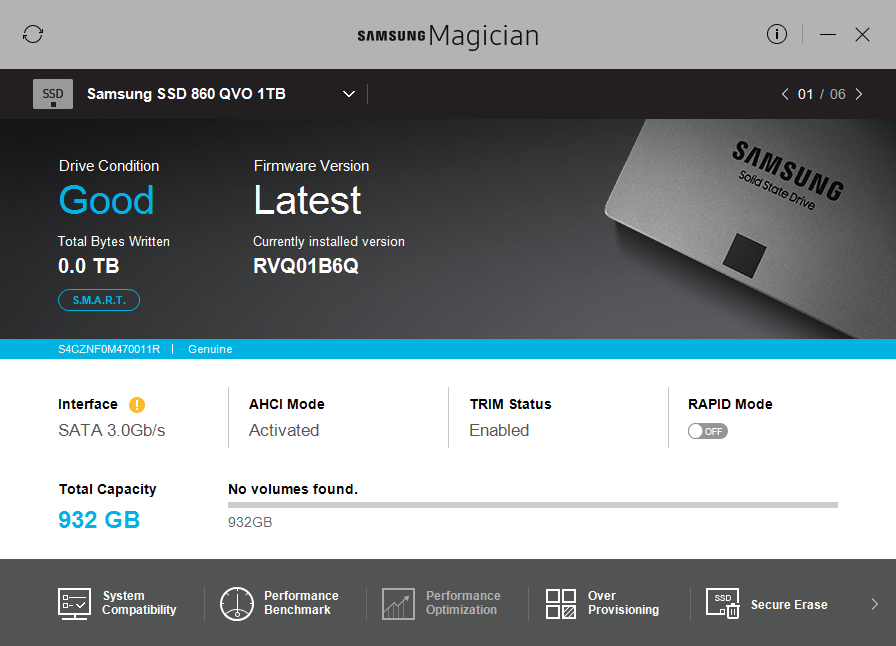Click the Interface warning exclamation icon
This screenshot has width=896, height=646.
coord(137,405)
